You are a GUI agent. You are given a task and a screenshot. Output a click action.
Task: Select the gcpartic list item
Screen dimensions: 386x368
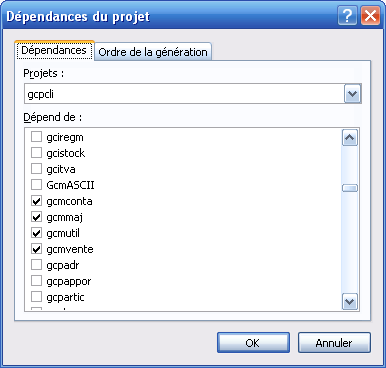tap(65, 297)
